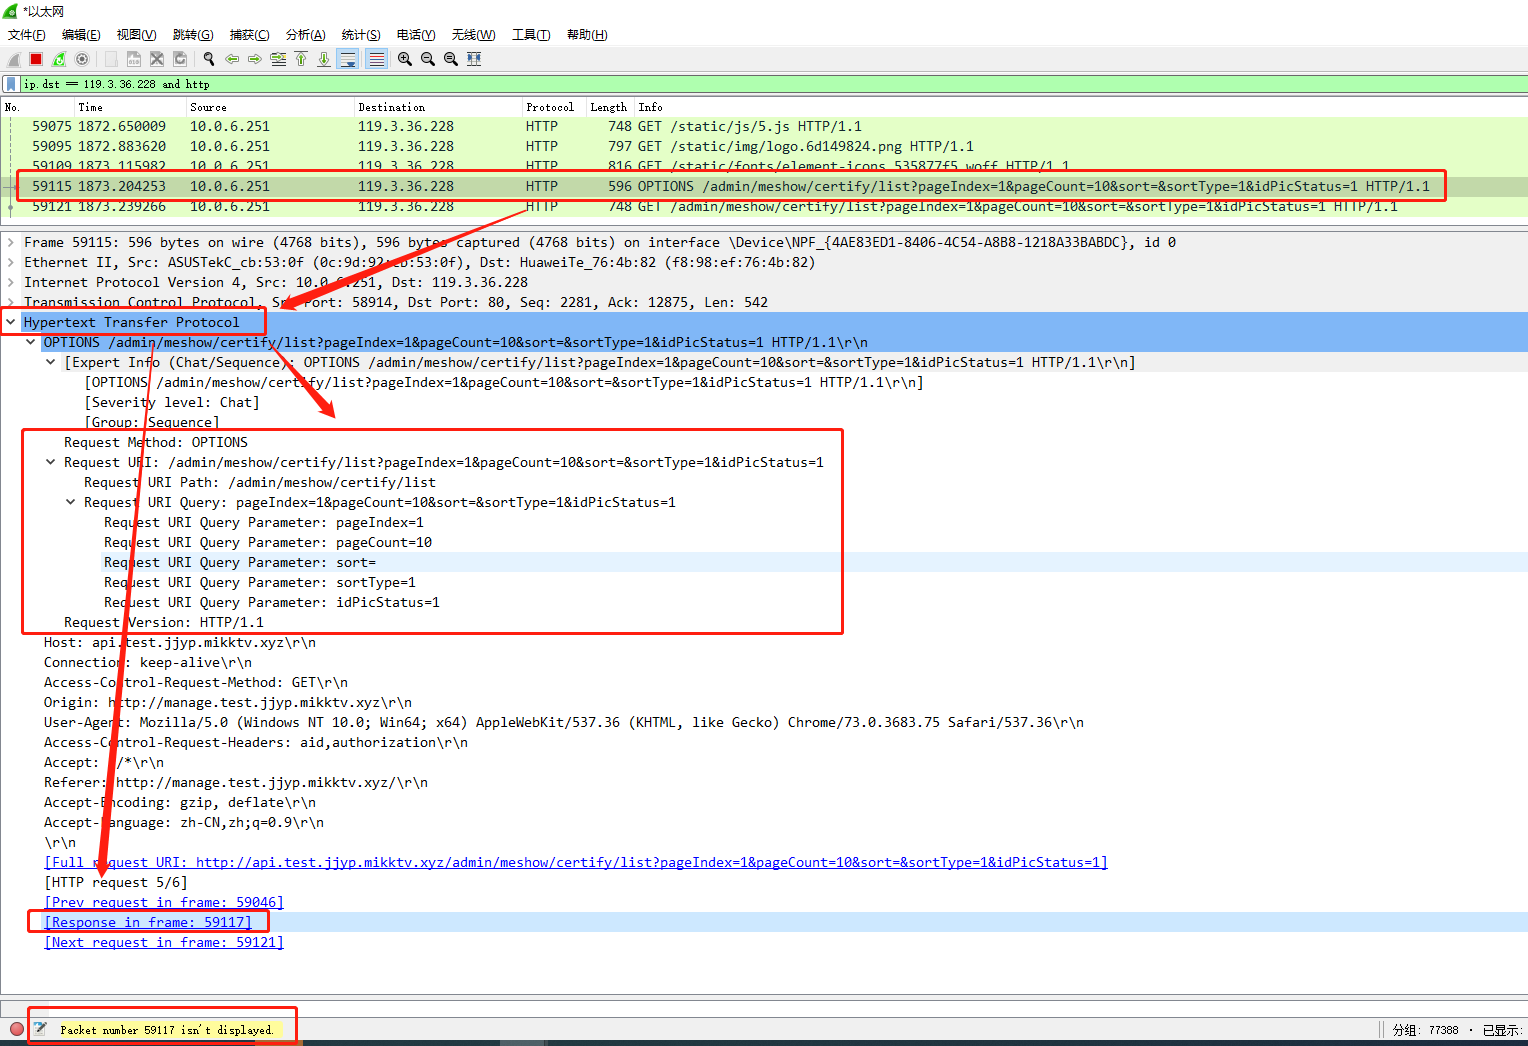
Task: Go forward to next packet in history
Action: point(255,59)
